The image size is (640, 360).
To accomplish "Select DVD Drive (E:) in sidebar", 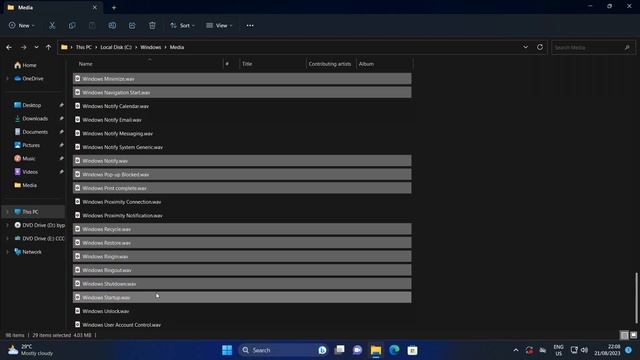I will coord(39,238).
